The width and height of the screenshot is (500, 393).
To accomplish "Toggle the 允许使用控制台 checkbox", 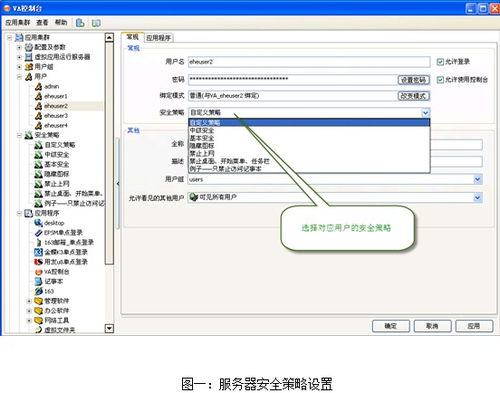I will (x=440, y=79).
